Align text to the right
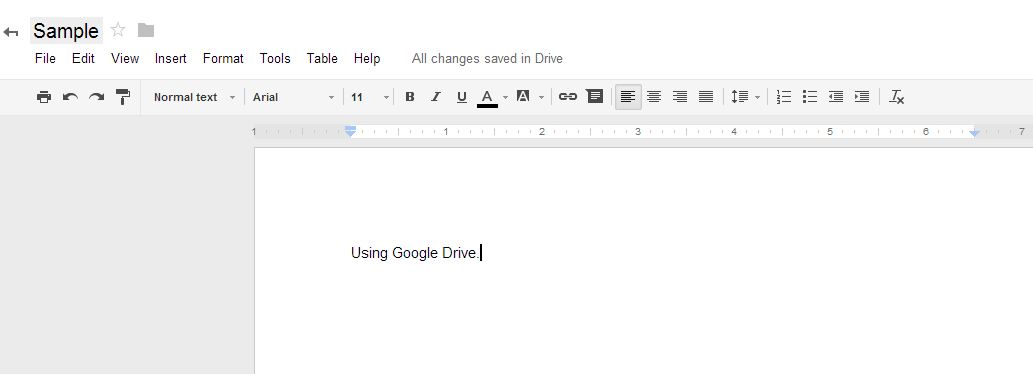1033x374 pixels. (x=680, y=97)
